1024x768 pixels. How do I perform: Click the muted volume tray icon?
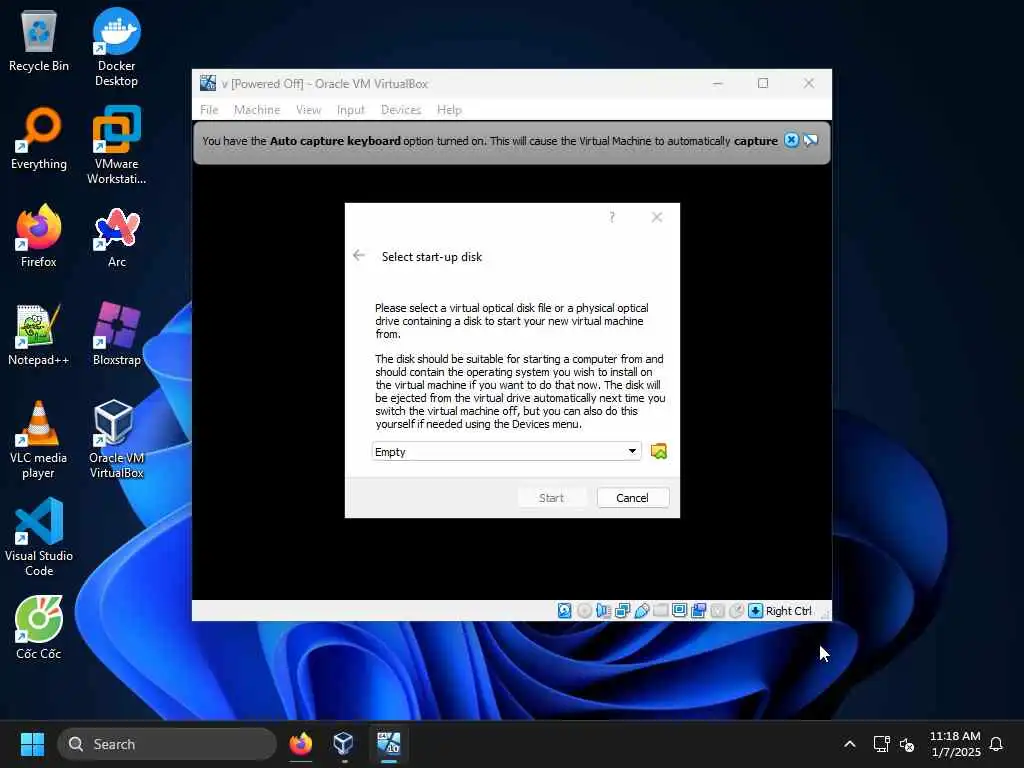tap(907, 744)
